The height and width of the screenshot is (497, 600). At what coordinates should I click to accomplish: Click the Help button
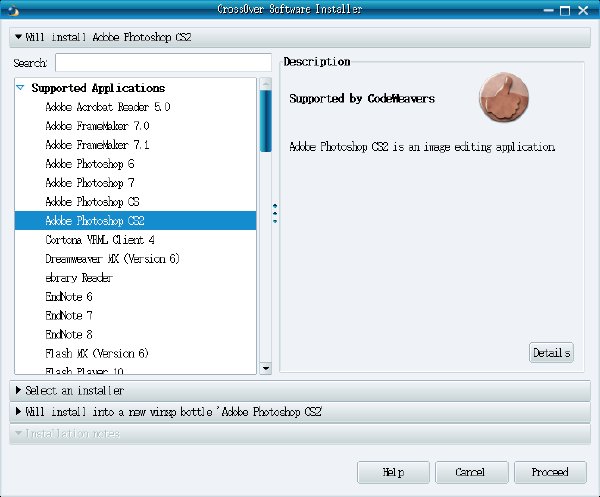pos(393,472)
